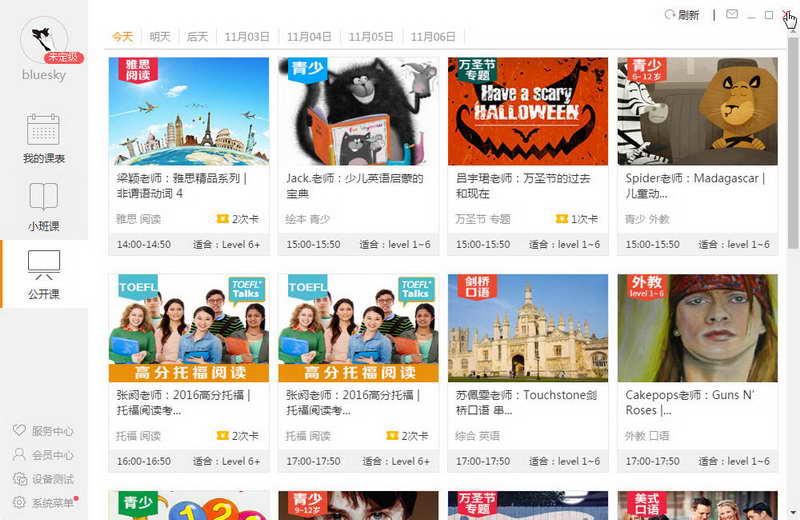Click title 梁颖老师：雅思精品系列
The height and width of the screenshot is (520, 800).
[182, 186]
